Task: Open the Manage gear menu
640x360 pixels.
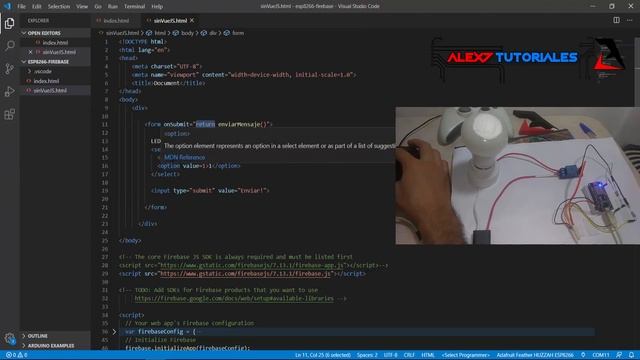Action: (x=9, y=338)
